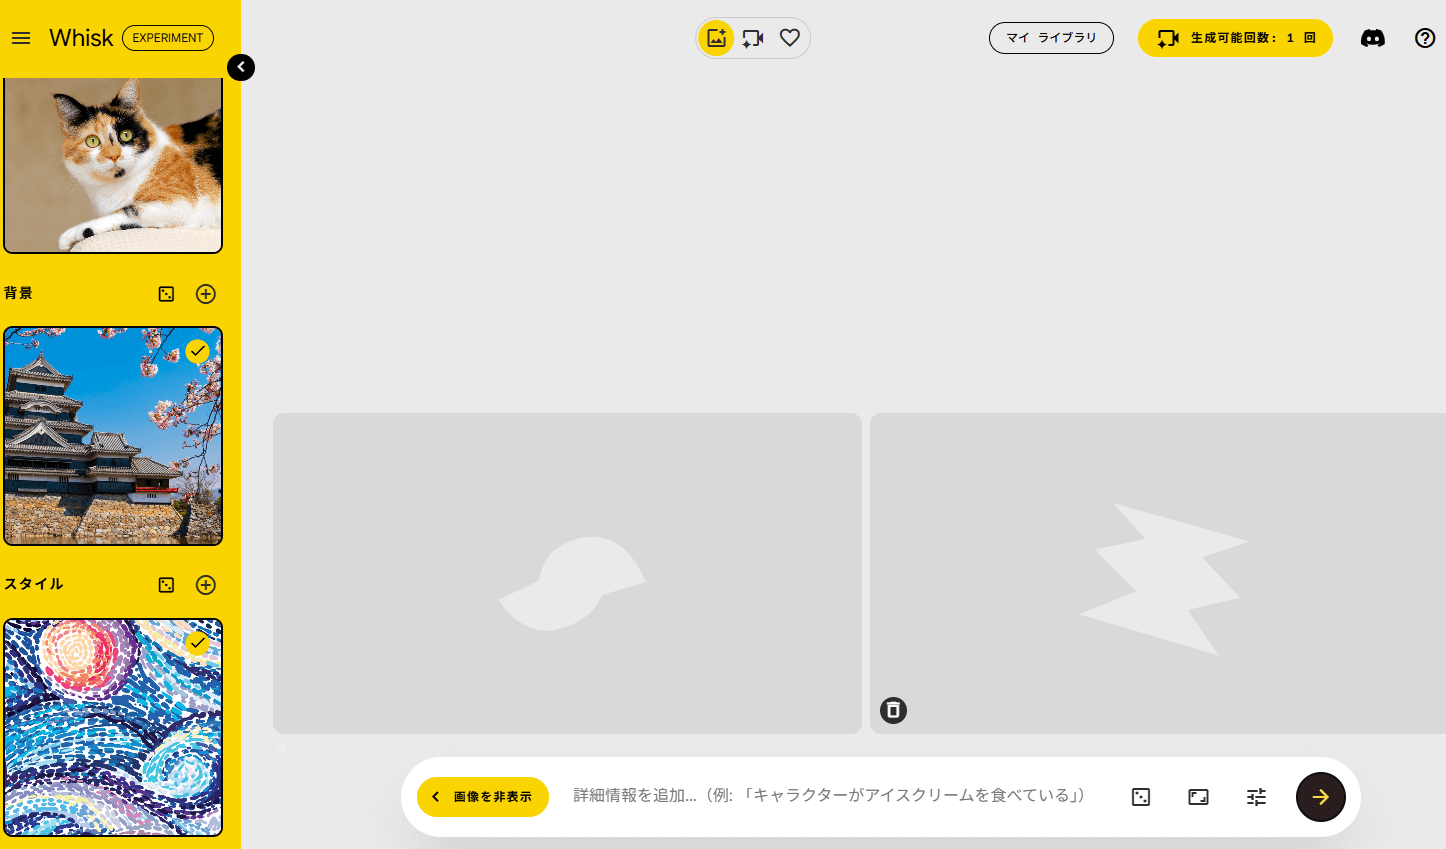Add a new 背景 image with plus icon
The image size is (1446, 849).
pos(206,294)
